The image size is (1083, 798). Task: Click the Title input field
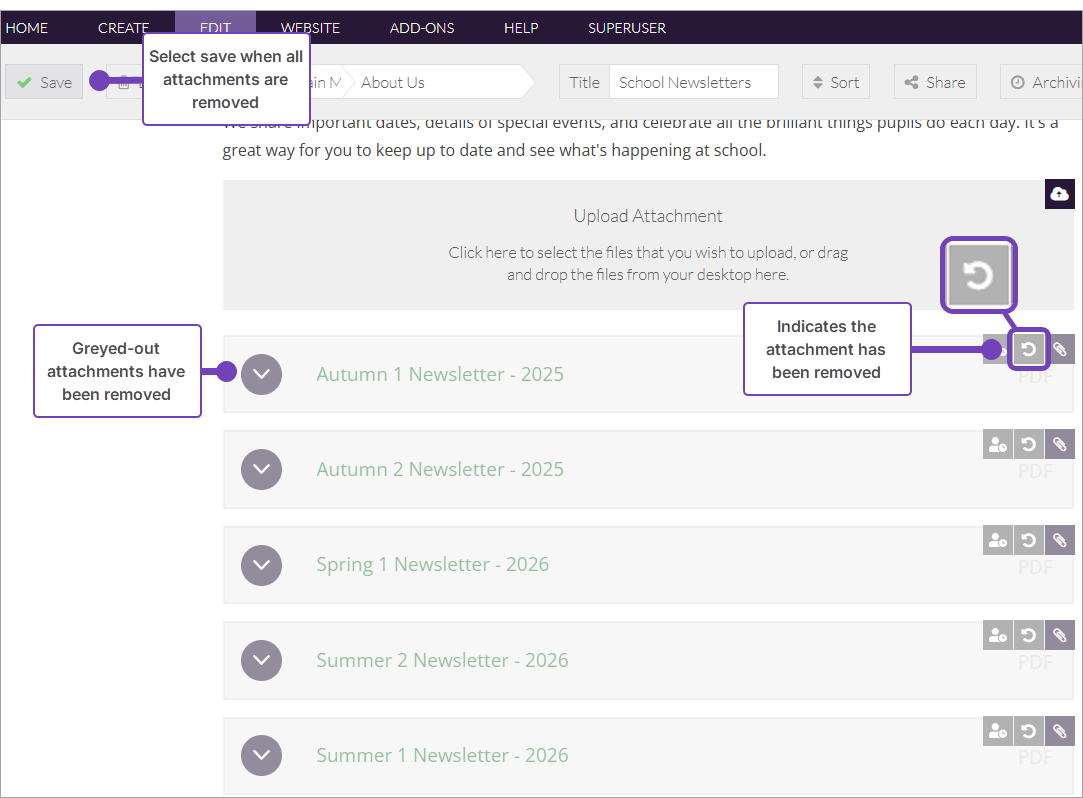(693, 83)
